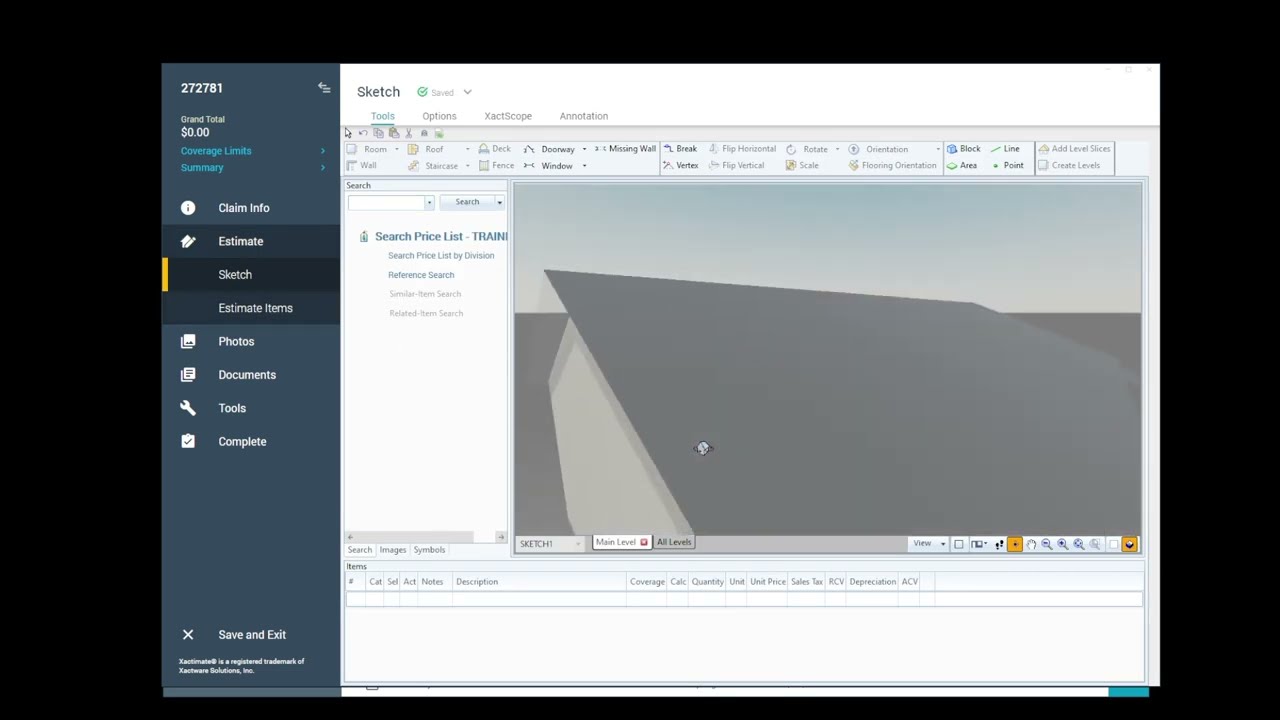Viewport: 1280px width, 720px height.
Task: Select the Deck tool
Action: point(495,149)
